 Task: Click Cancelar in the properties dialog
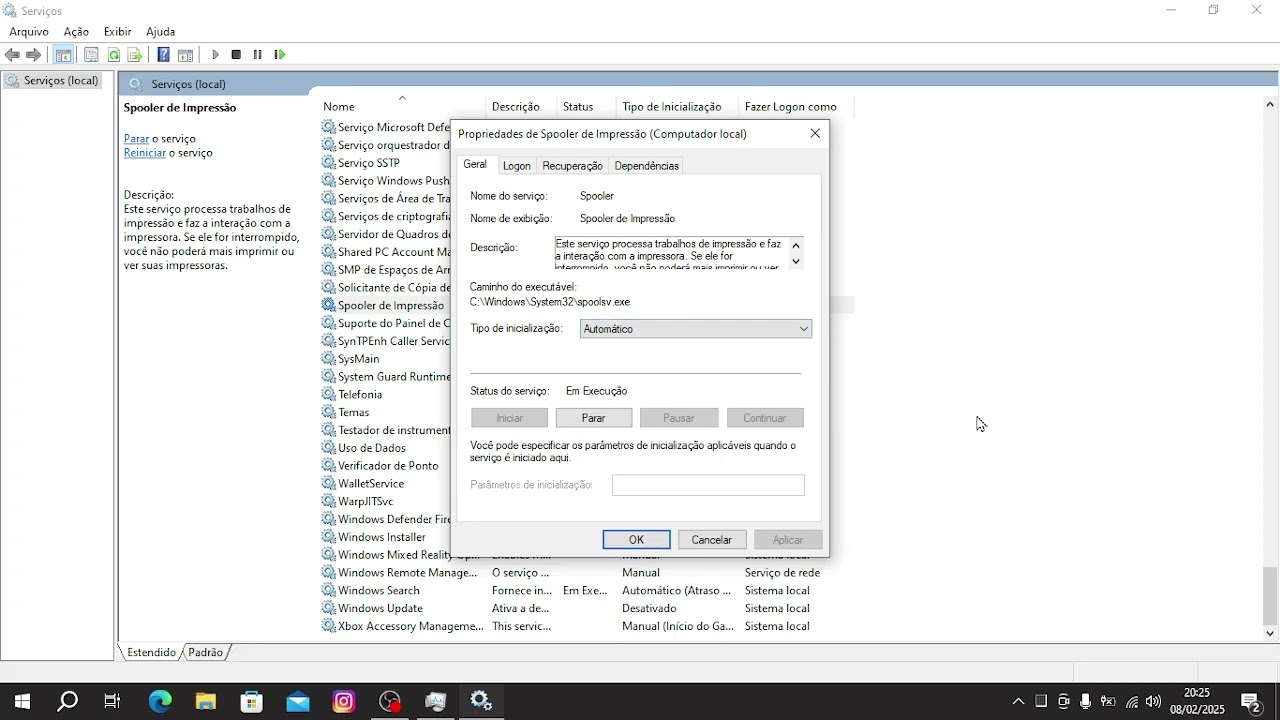click(712, 540)
